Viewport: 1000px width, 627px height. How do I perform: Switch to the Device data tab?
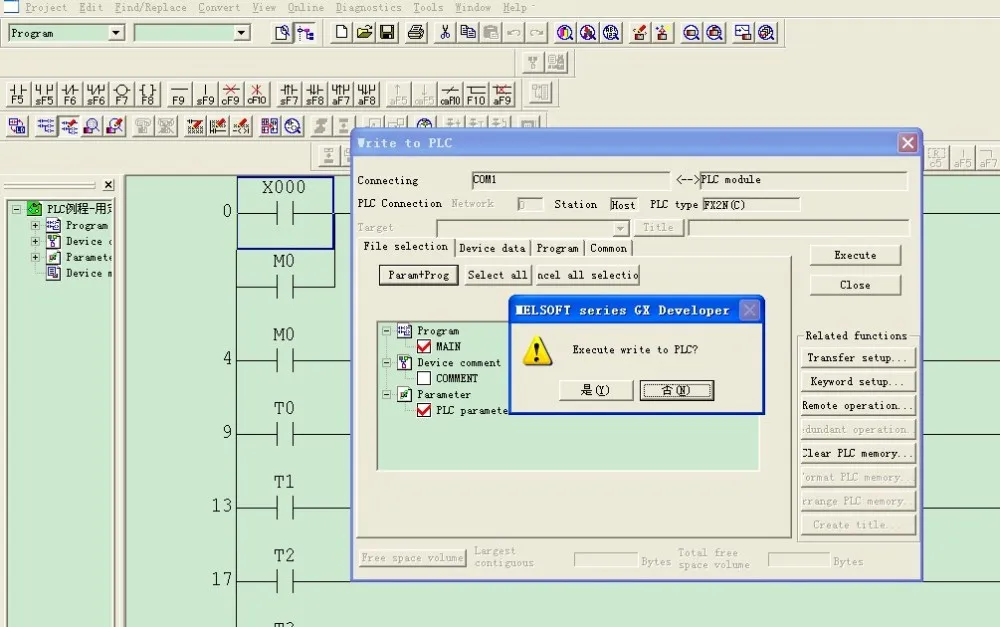pyautogui.click(x=492, y=248)
